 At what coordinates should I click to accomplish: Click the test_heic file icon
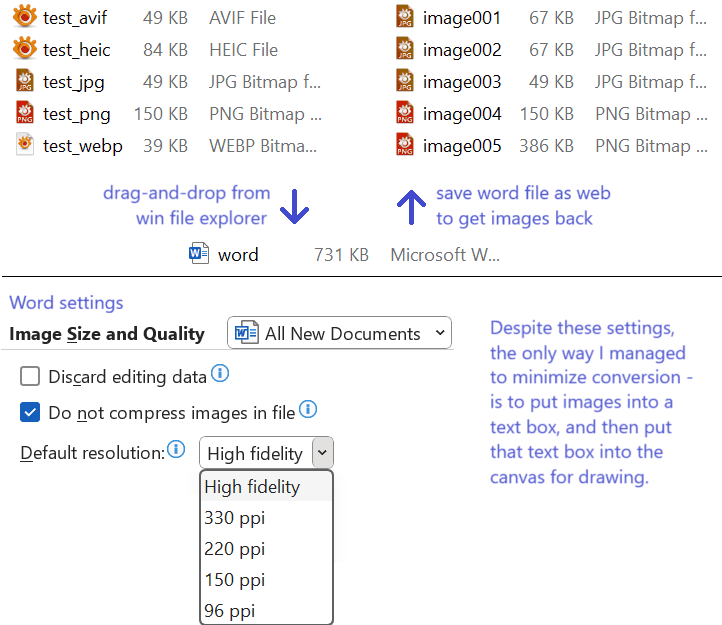(x=25, y=49)
